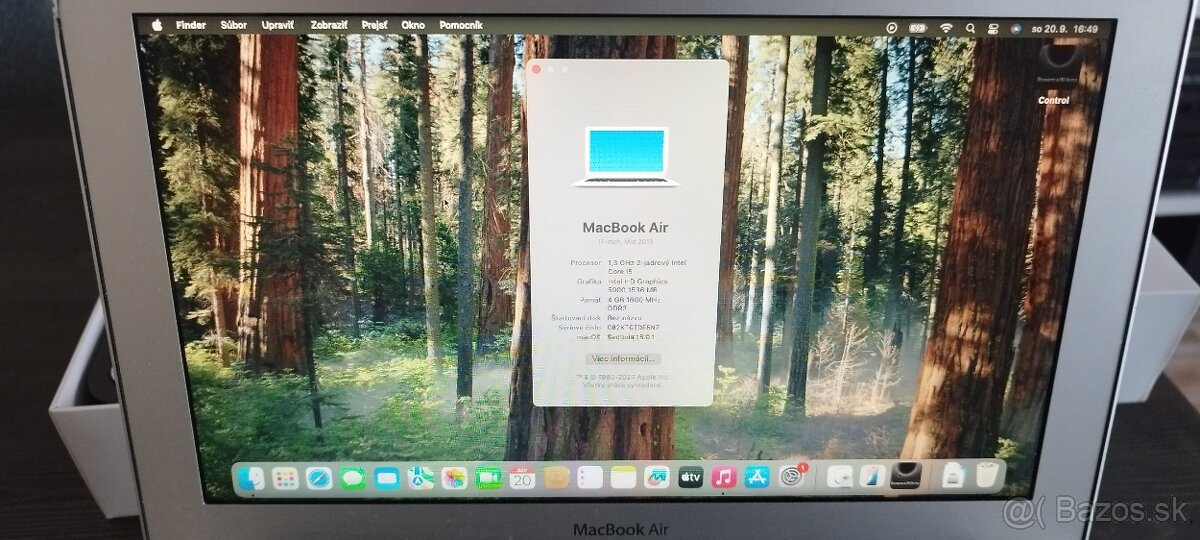Viewport: 1200px width, 540px height.
Task: Open the Apple menu
Action: (x=157, y=24)
